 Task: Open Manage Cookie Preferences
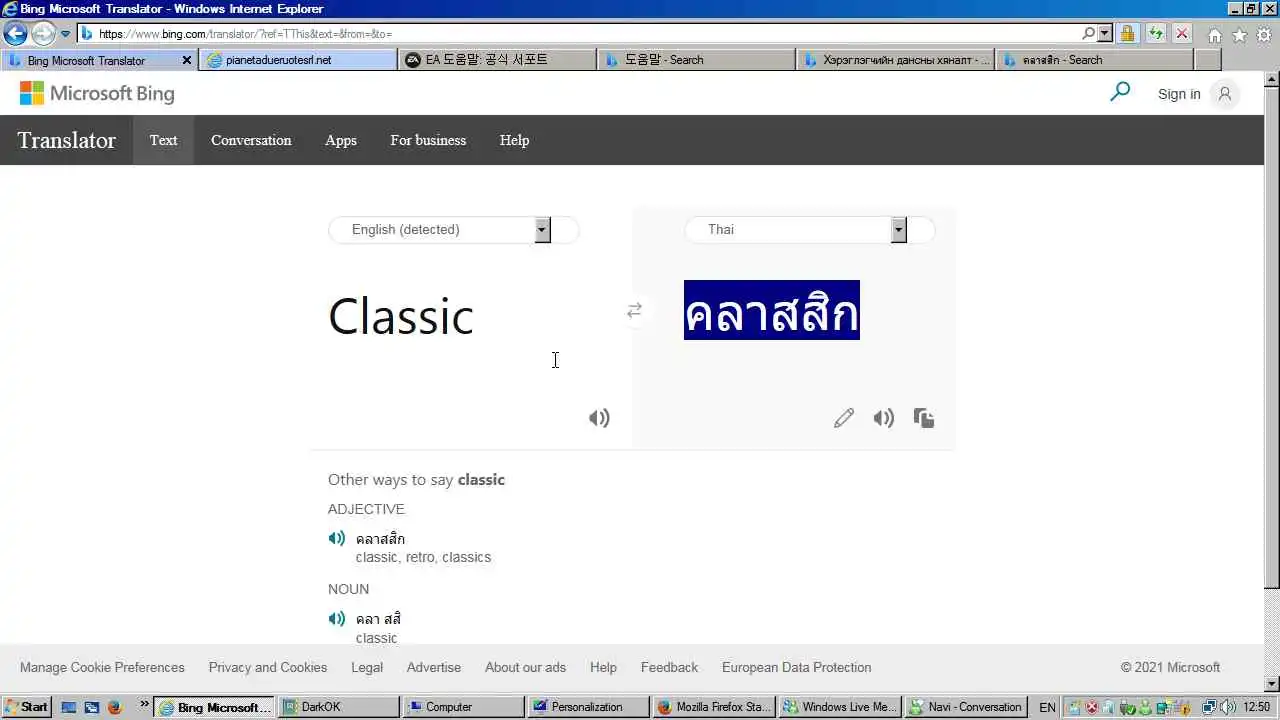(x=102, y=667)
